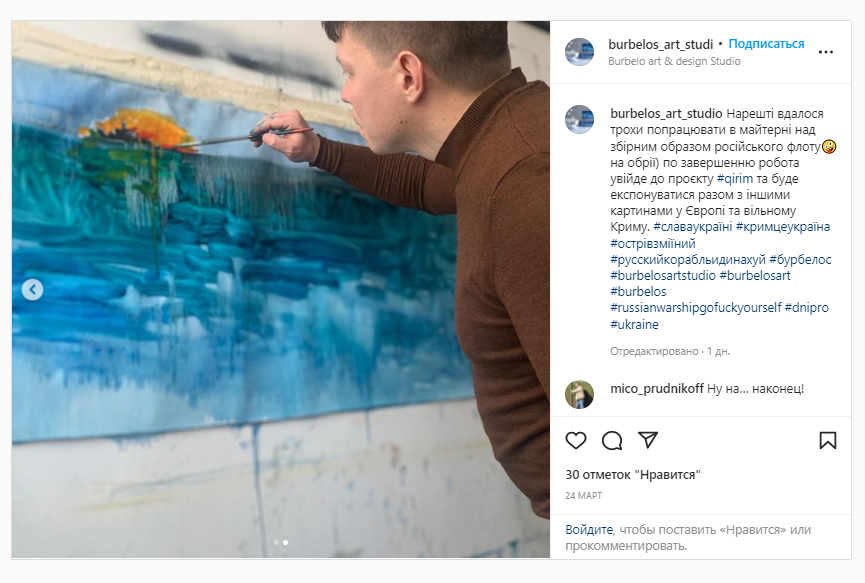Image resolution: width=865 pixels, height=583 pixels.
Task: Share post using paper plane icon
Action: tap(648, 440)
